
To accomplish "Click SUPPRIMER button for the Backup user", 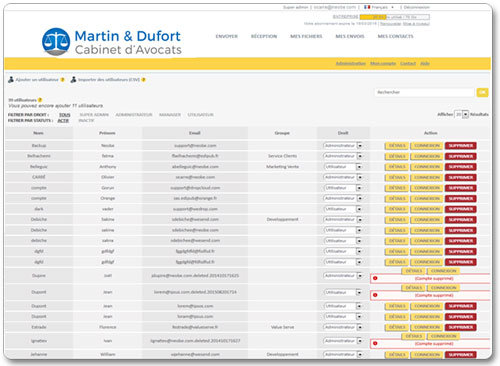I will [x=461, y=146].
